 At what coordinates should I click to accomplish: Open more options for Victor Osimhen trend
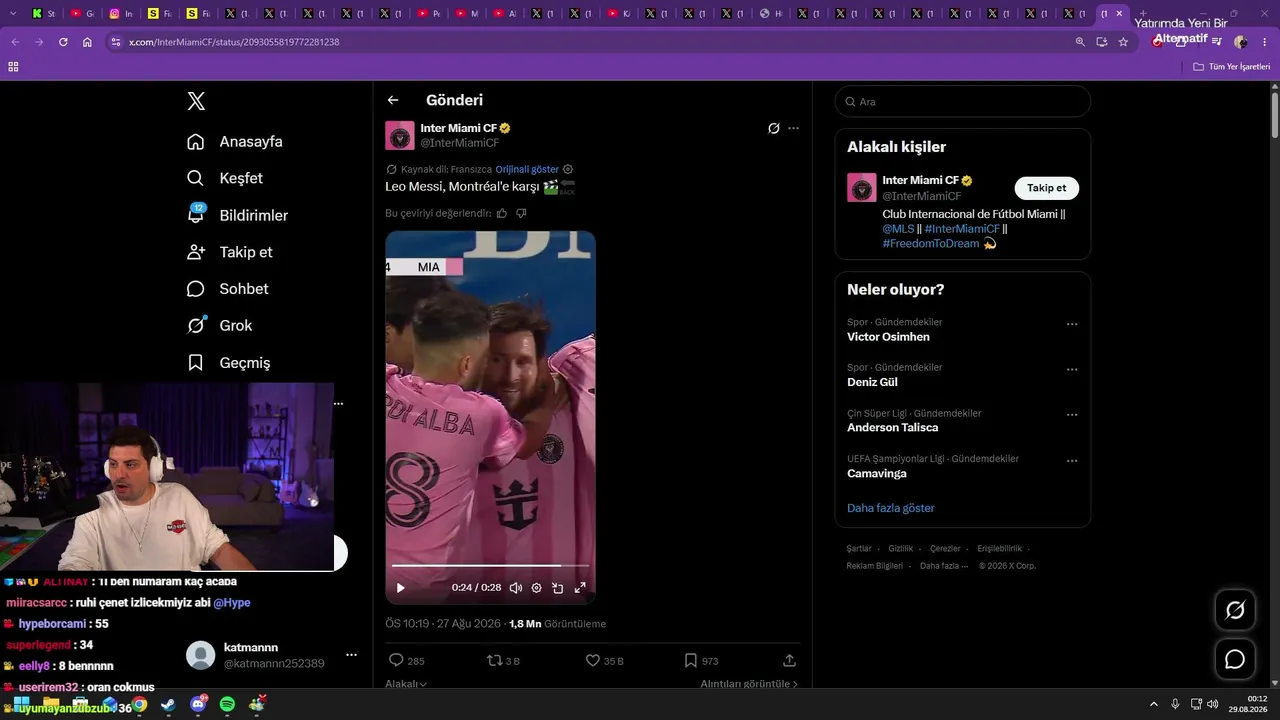pos(1072,324)
